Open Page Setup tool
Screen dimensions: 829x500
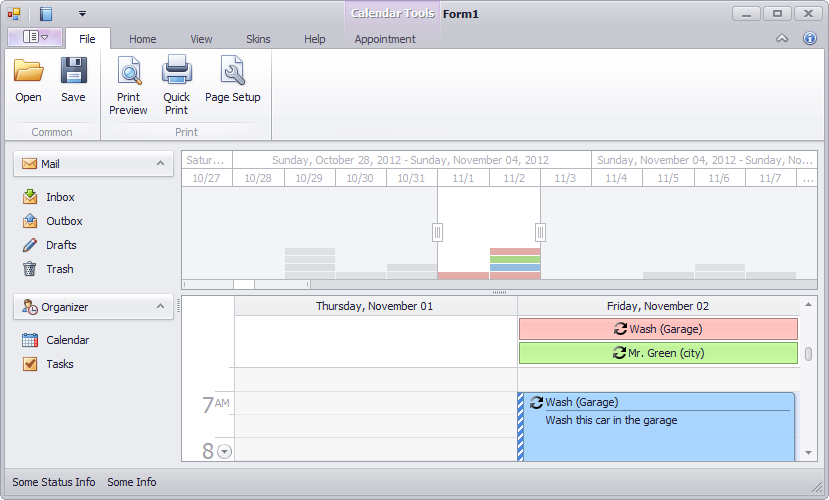[233, 79]
